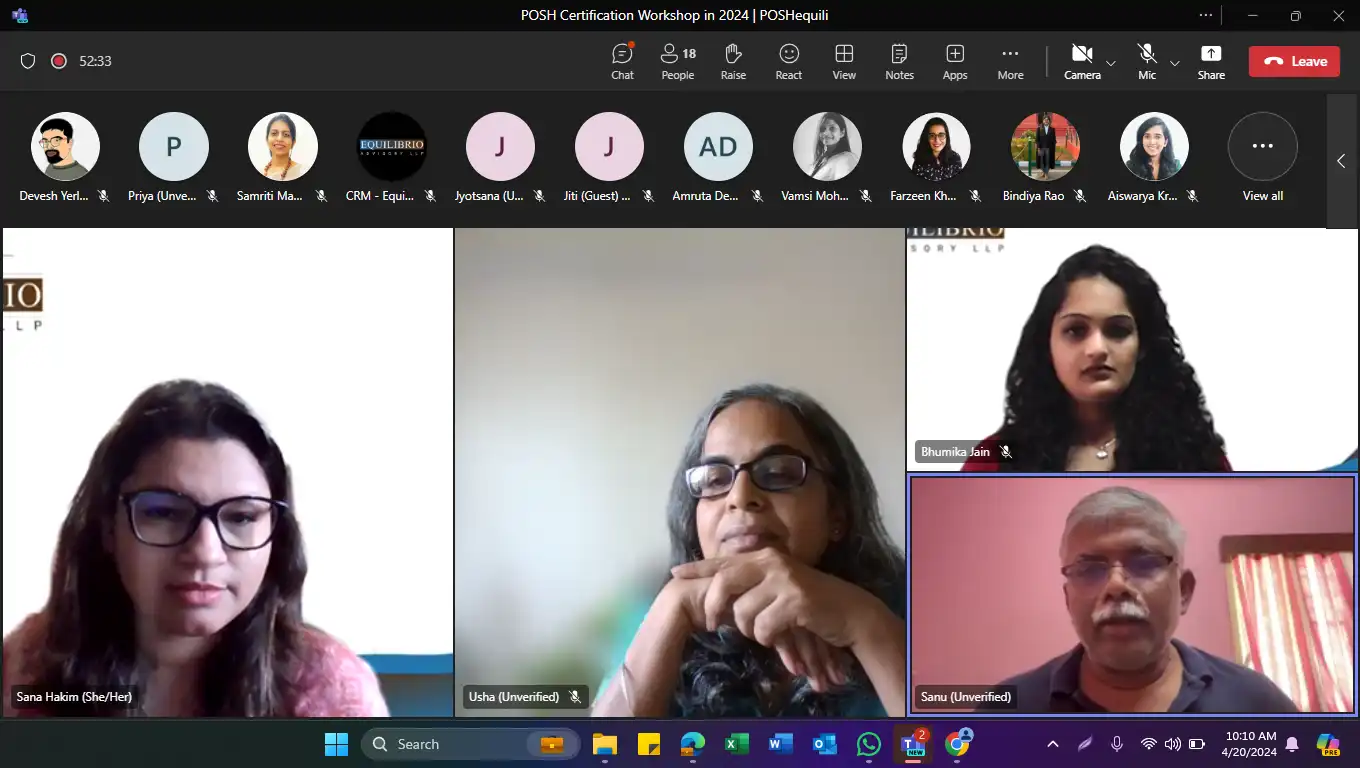Select Devesh Yerl participant avatar
This screenshot has width=1360, height=768.
click(x=65, y=147)
